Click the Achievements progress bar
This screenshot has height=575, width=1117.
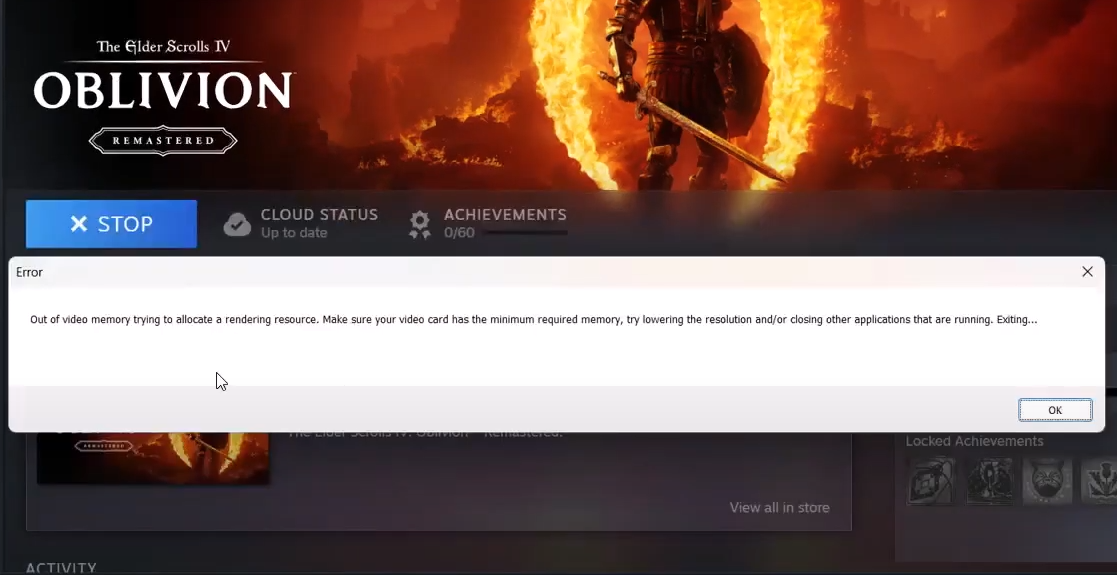coord(526,232)
